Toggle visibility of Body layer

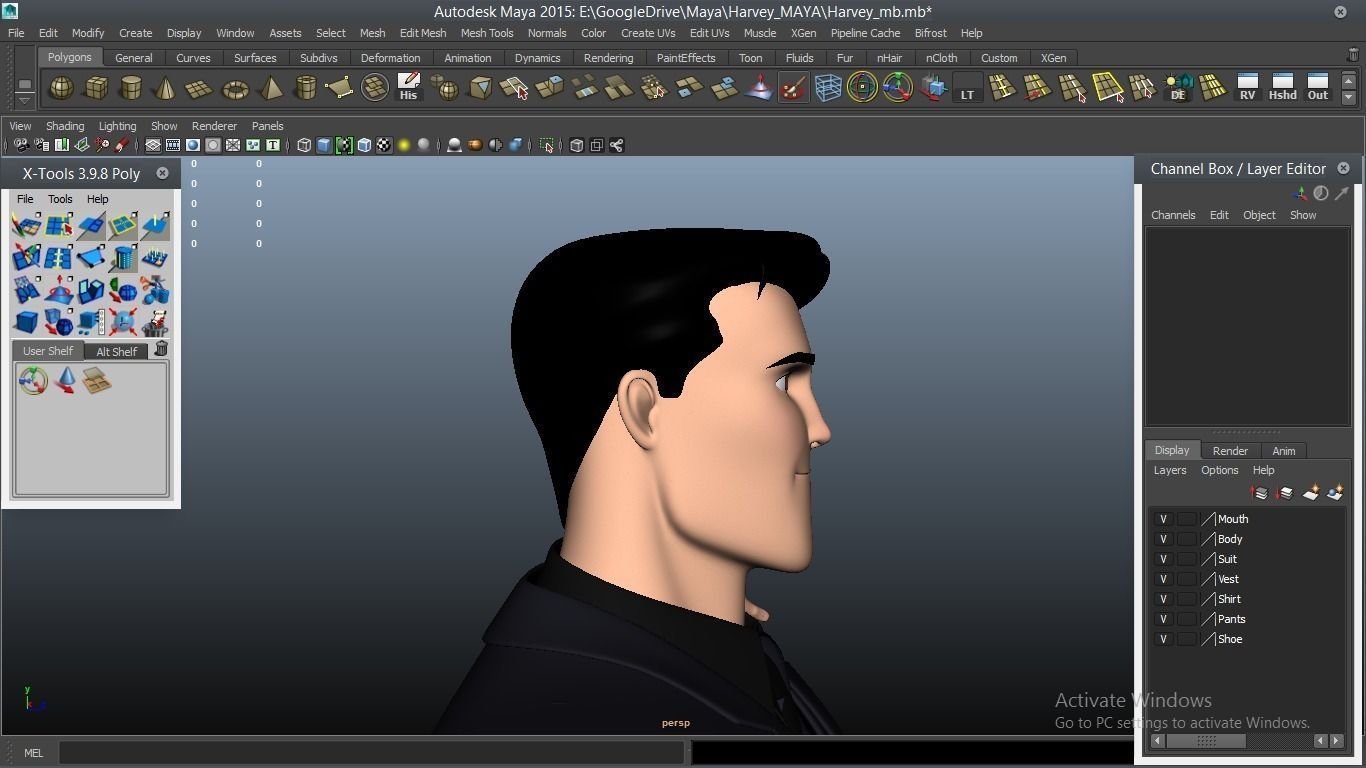[x=1163, y=539]
